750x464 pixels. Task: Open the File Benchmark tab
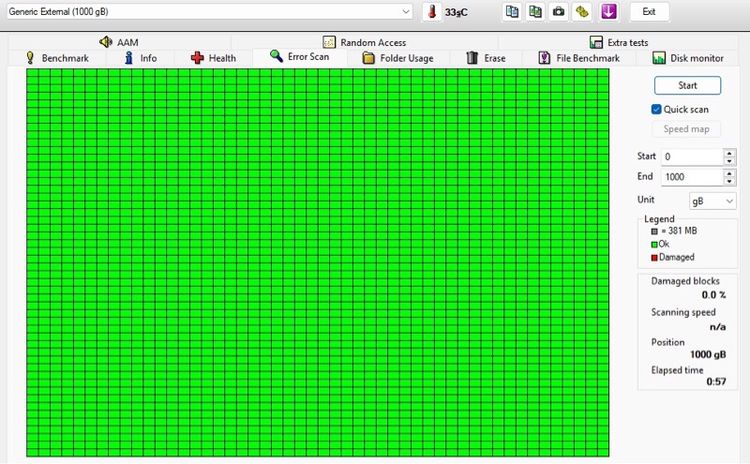[579, 58]
